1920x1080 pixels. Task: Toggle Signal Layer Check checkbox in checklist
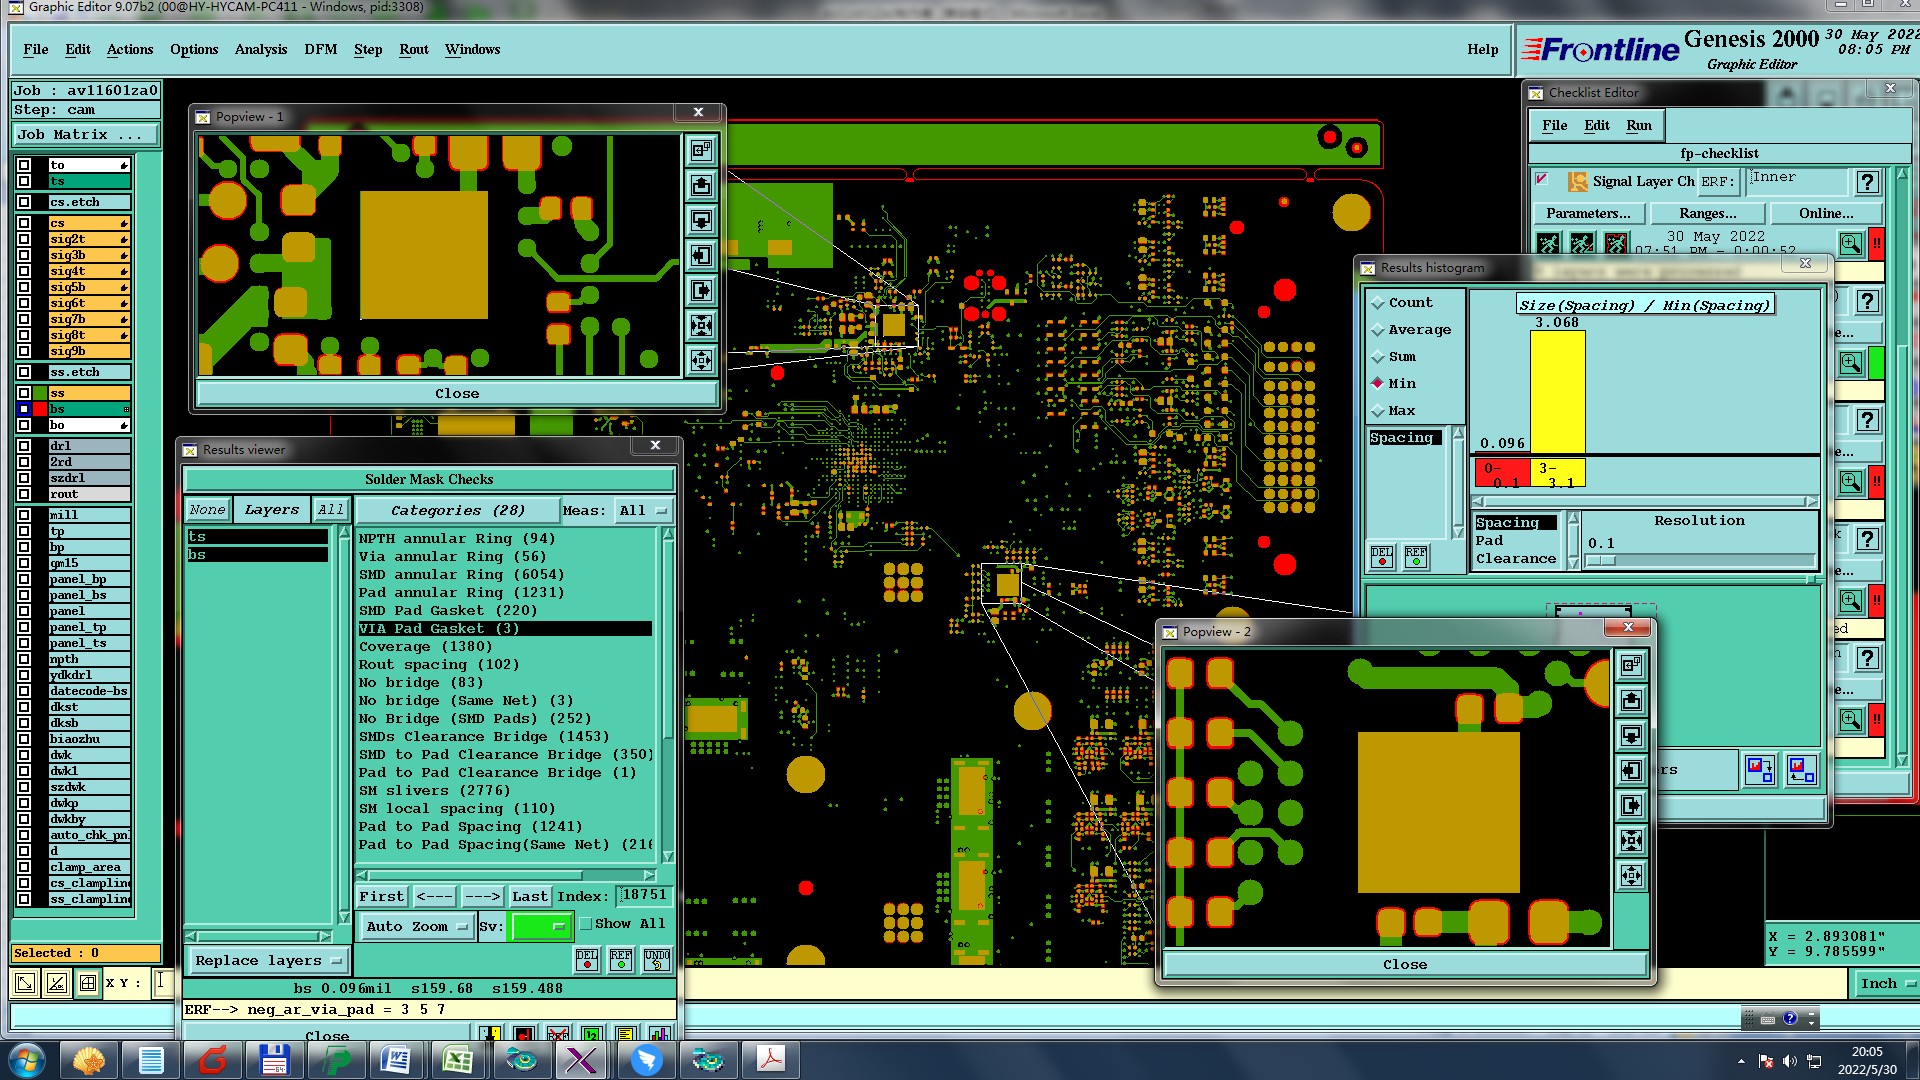coord(1542,180)
